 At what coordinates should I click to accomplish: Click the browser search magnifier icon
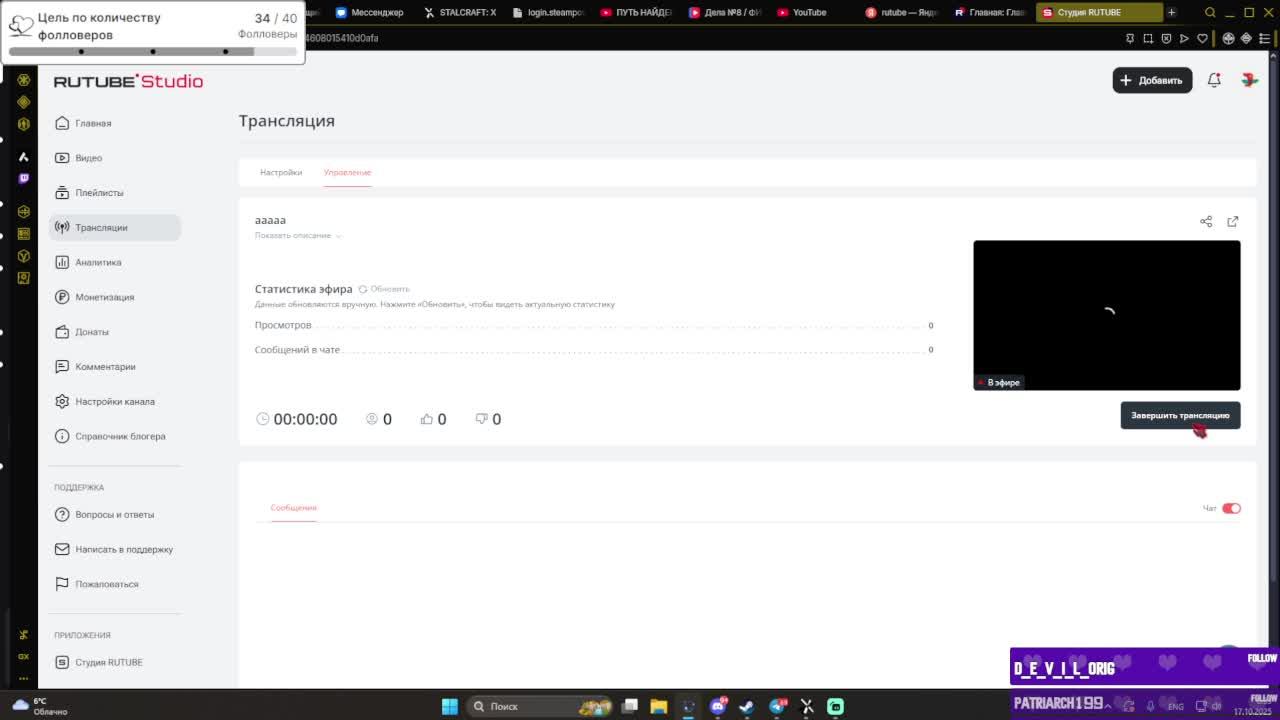click(x=1210, y=12)
